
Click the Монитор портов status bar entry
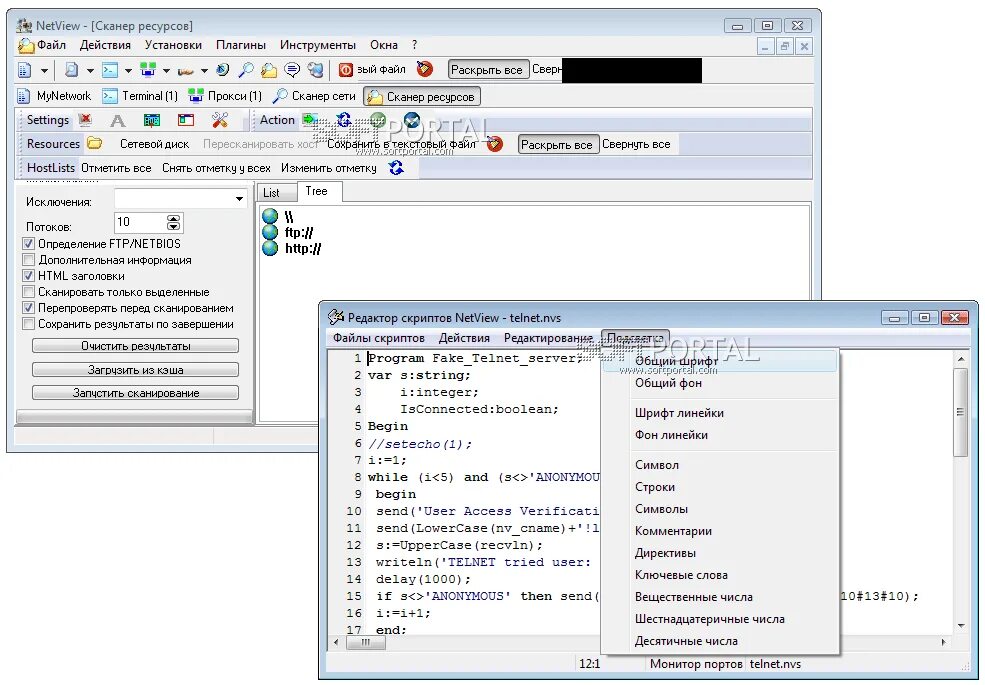(695, 664)
